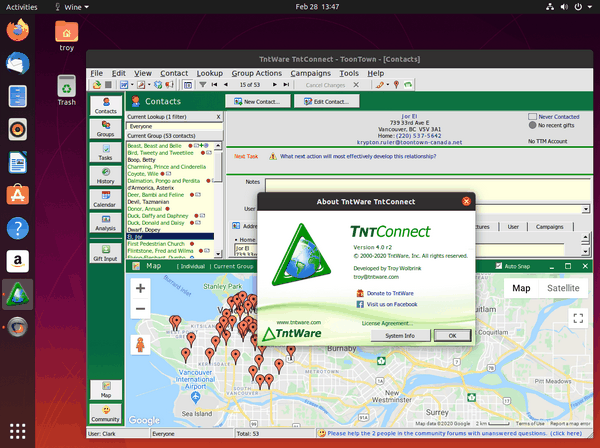Screen dimensions: 600x448
Task: Click the Map sidebar button
Action: coord(106,390)
